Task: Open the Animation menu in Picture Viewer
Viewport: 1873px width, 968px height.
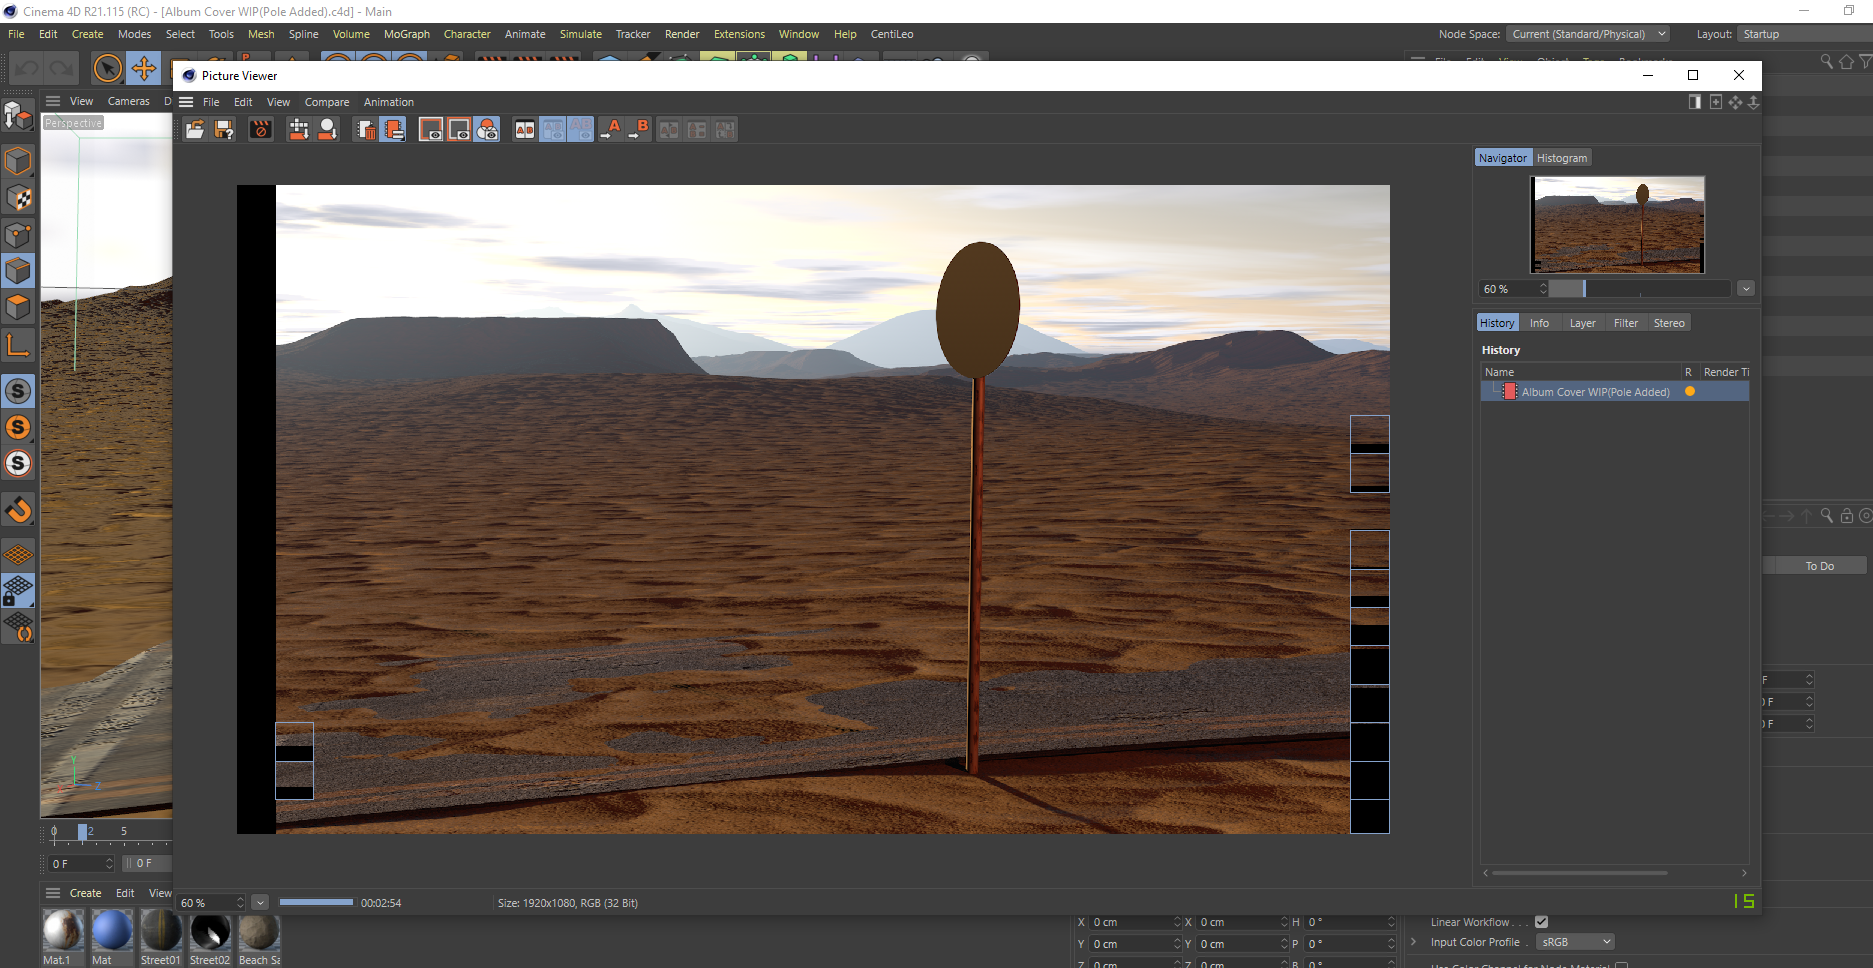Action: 389,102
